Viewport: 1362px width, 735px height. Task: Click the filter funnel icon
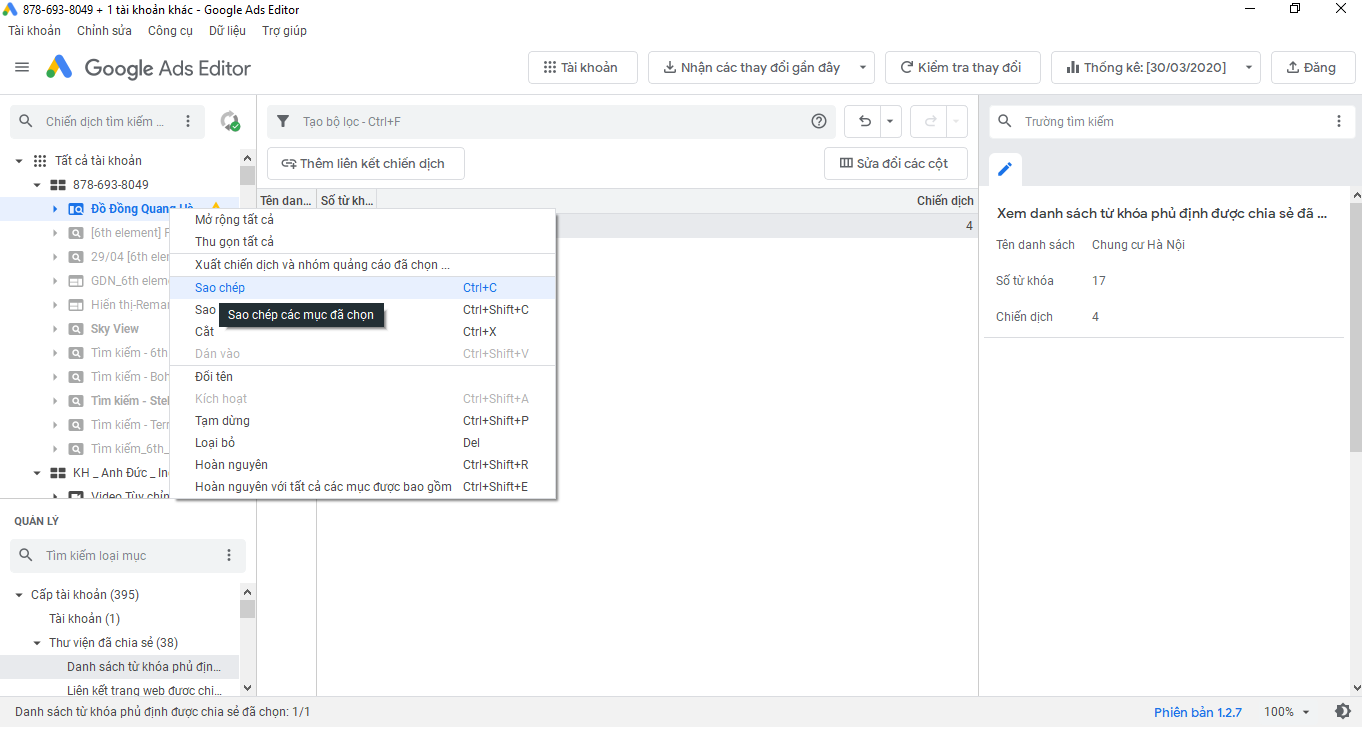[283, 122]
